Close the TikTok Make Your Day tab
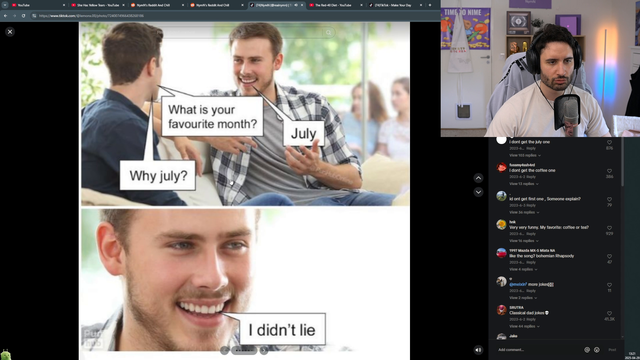Screen dimensions: 640x360 click(x=421, y=5)
